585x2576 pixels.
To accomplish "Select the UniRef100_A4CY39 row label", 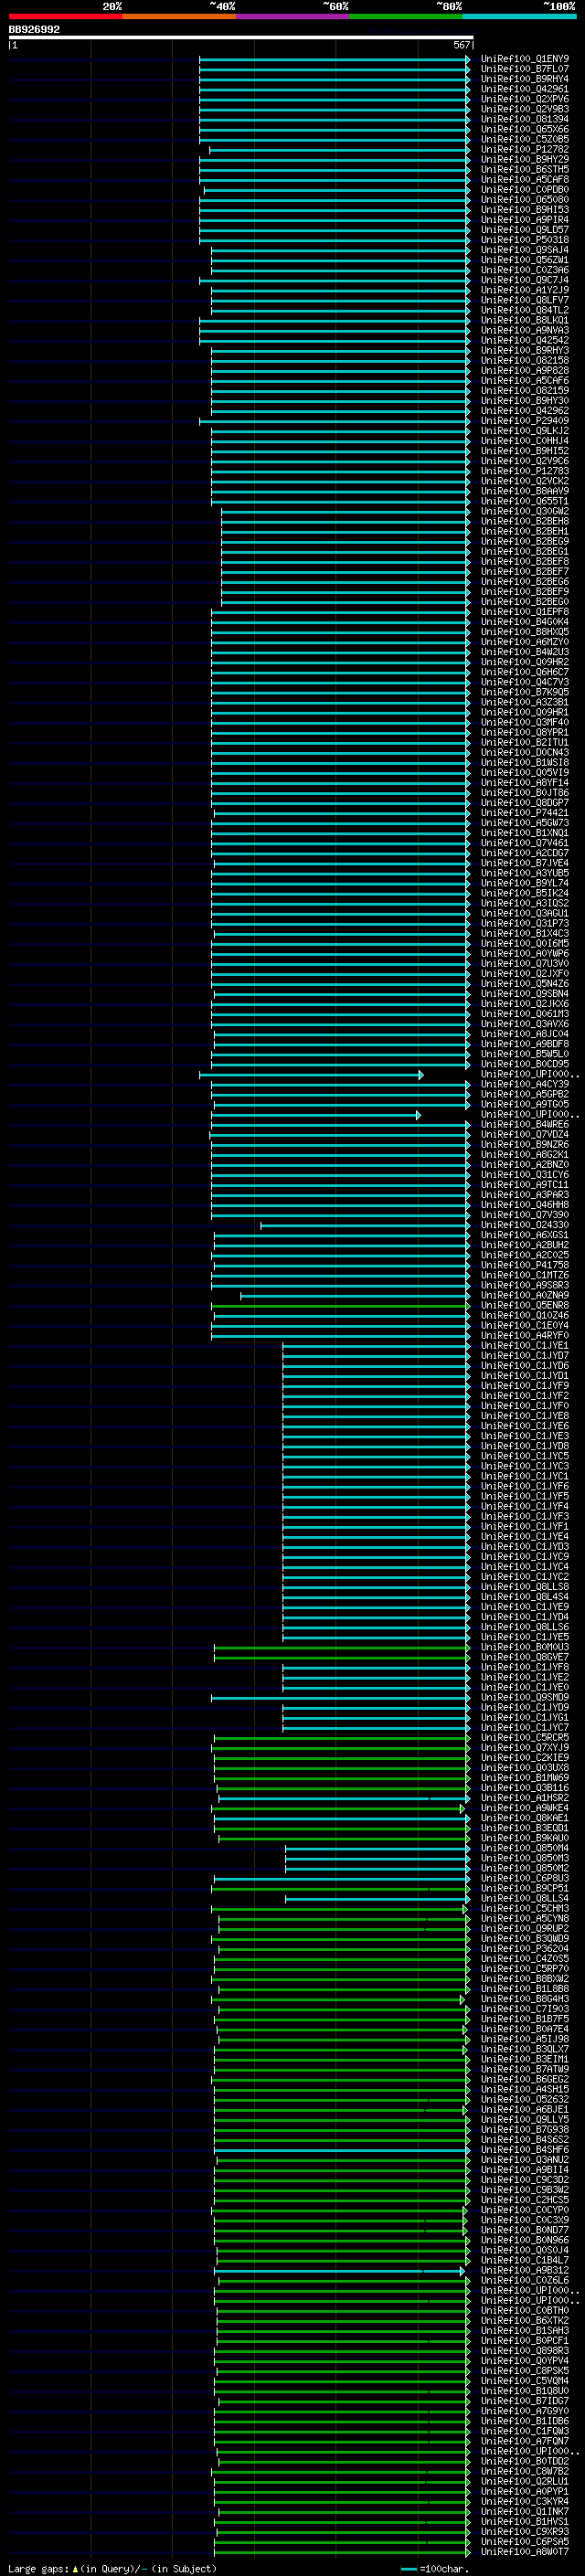I will pos(525,1084).
